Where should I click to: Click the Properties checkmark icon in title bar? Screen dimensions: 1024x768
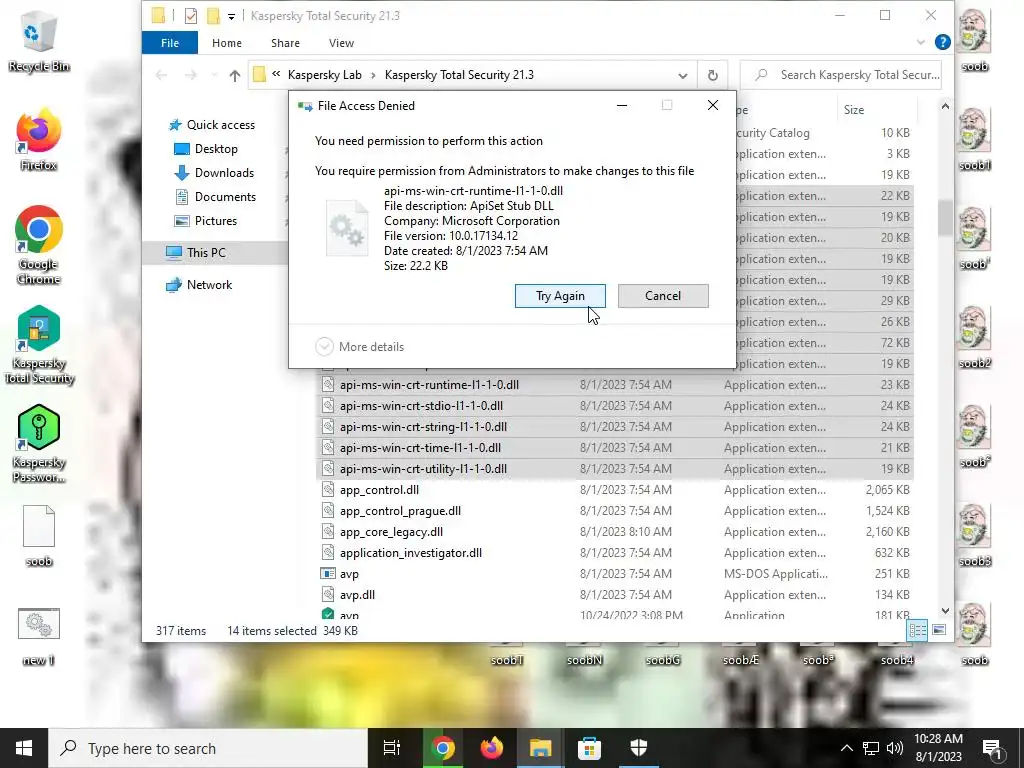(191, 16)
